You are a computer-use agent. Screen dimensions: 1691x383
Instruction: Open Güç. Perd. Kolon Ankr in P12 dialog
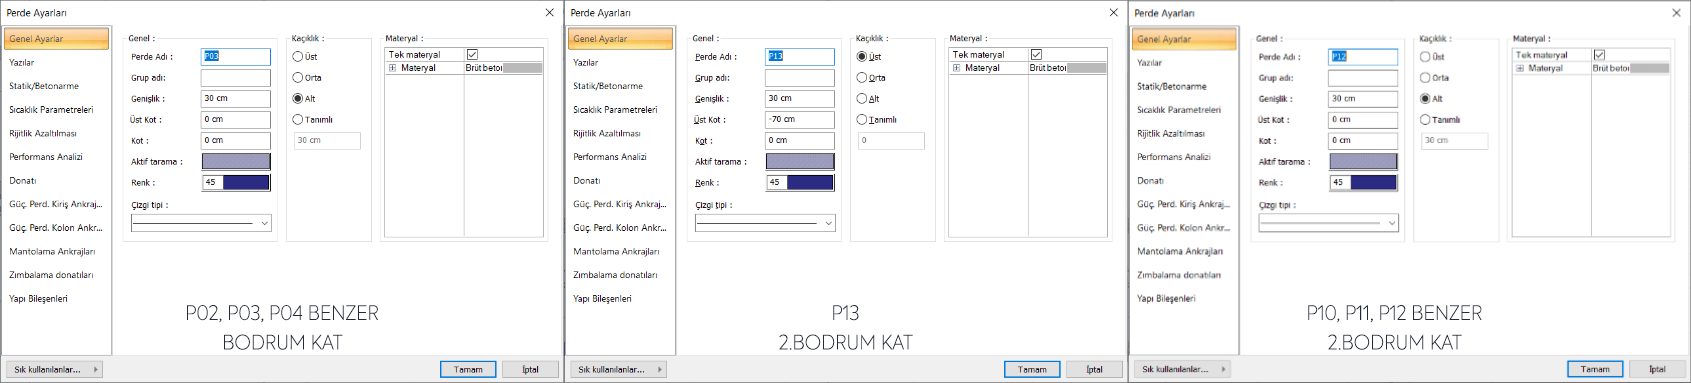point(1185,228)
